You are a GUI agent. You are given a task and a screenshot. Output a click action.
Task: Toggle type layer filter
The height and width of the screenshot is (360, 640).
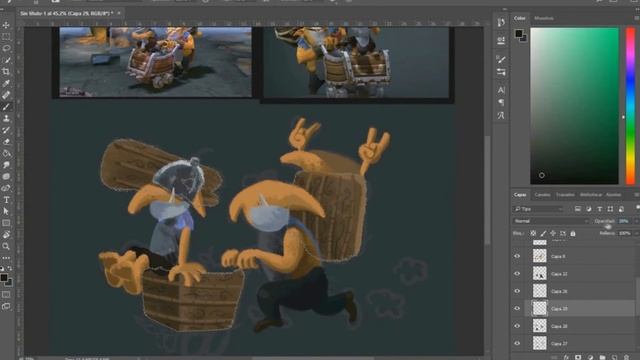(599, 209)
